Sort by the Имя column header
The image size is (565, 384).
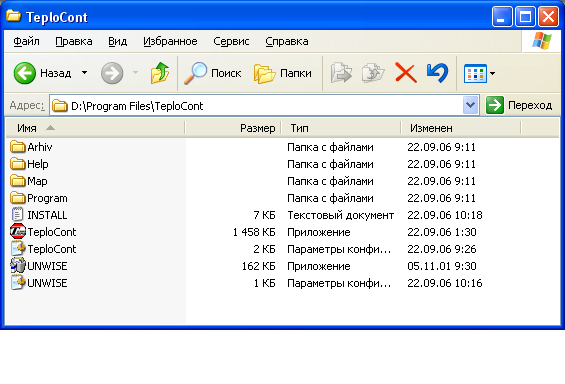(x=95, y=128)
